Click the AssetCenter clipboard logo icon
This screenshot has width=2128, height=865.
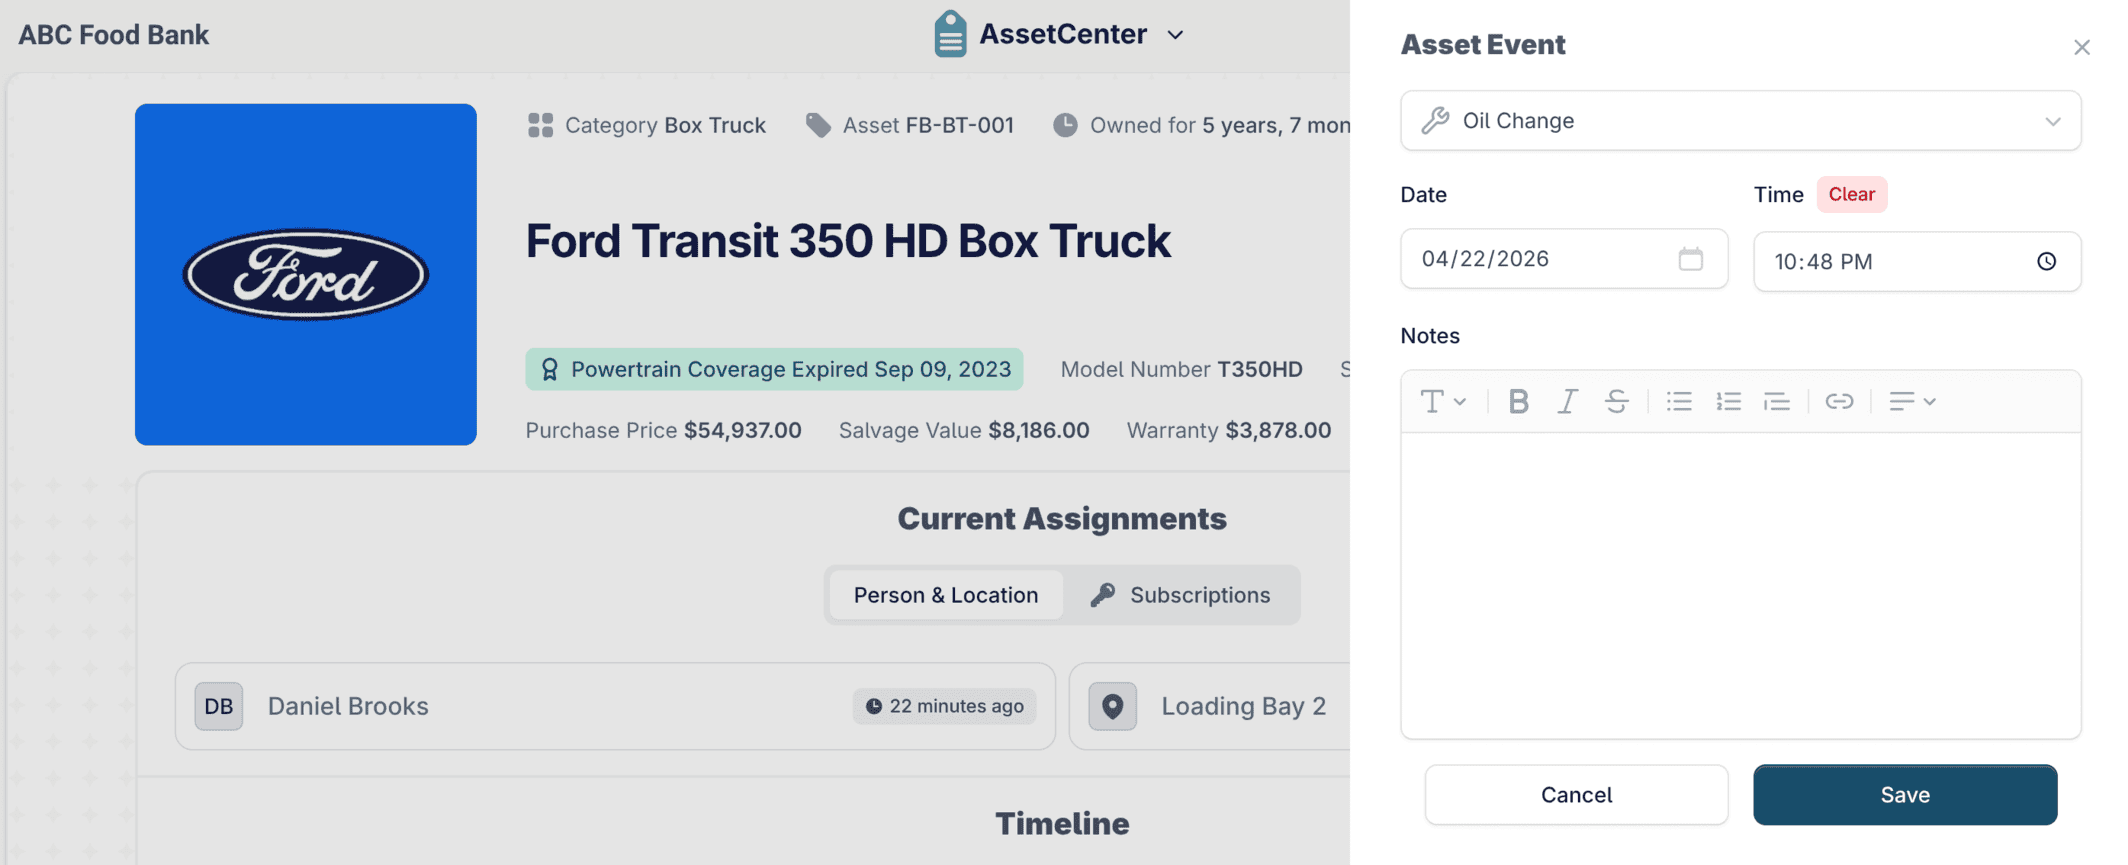point(950,34)
